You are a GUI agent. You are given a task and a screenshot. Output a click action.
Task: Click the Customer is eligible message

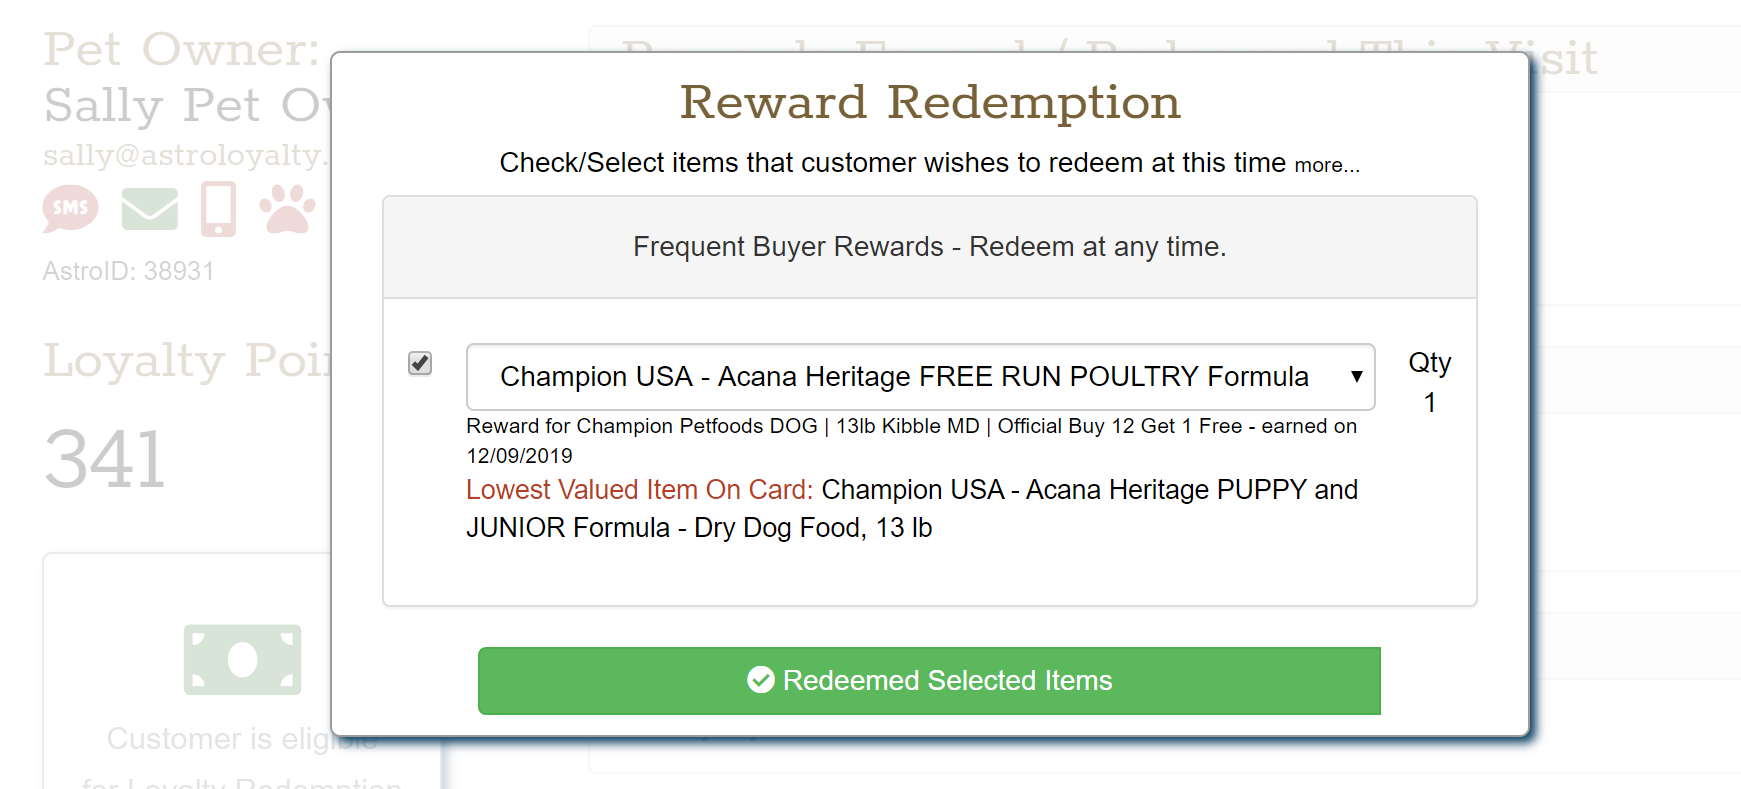[215, 739]
